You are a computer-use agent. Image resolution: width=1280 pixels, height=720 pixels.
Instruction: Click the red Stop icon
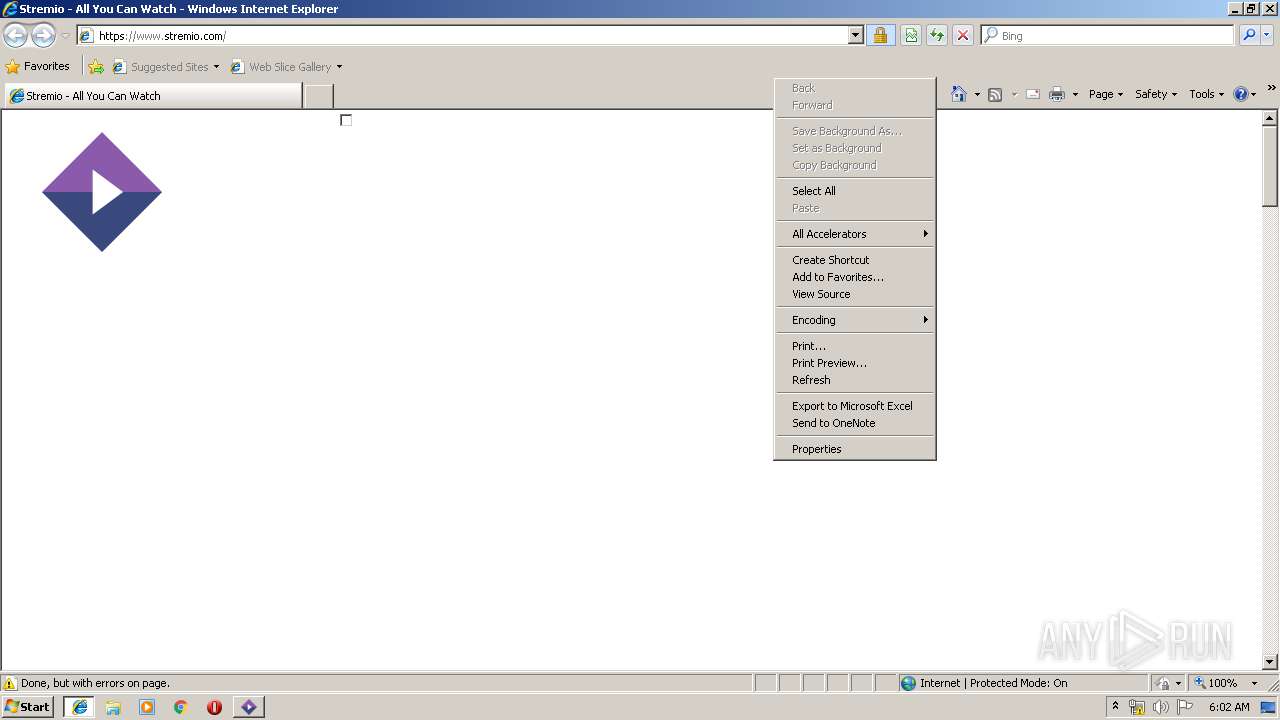click(963, 35)
